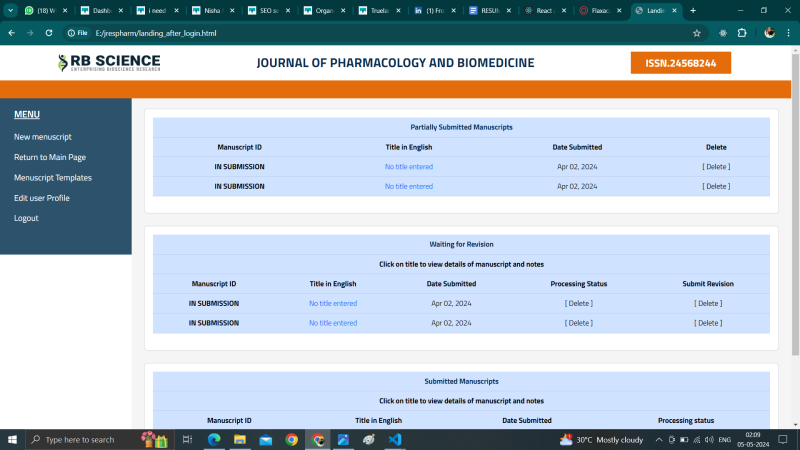800x450 pixels.
Task: Open File Explorer from the taskbar
Action: [239, 439]
